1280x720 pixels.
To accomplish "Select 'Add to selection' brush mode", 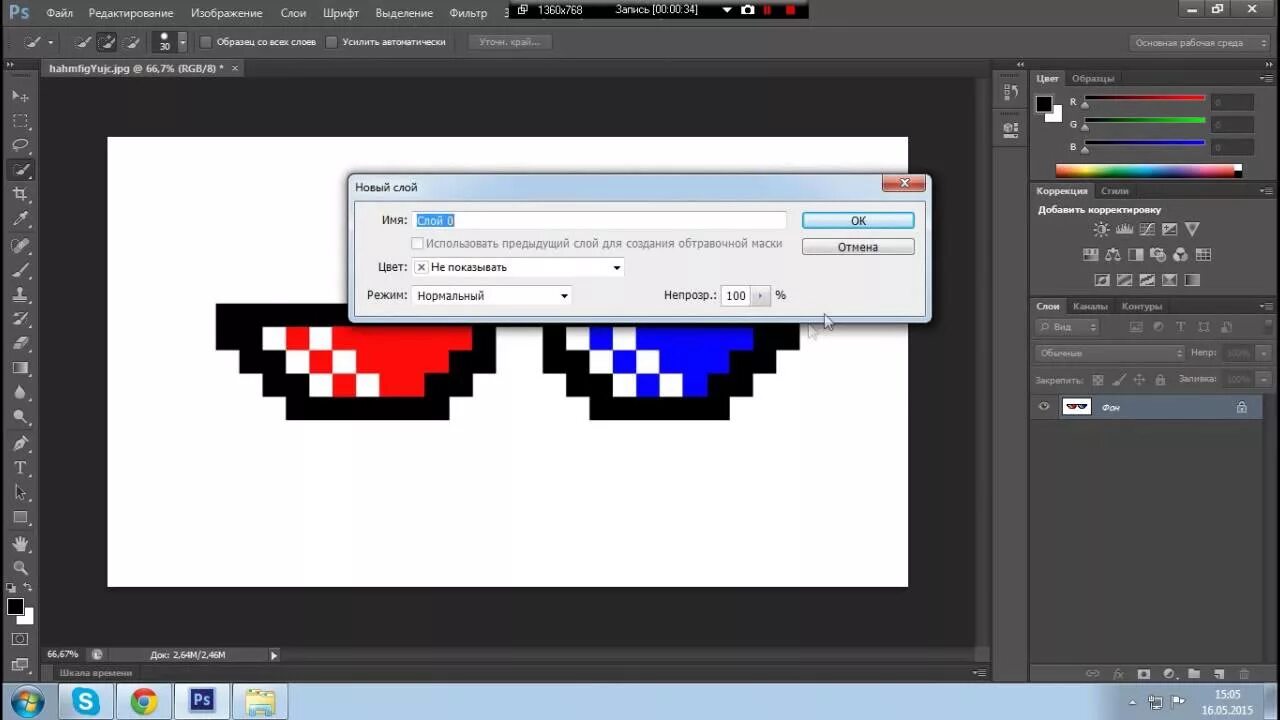I will (106, 43).
